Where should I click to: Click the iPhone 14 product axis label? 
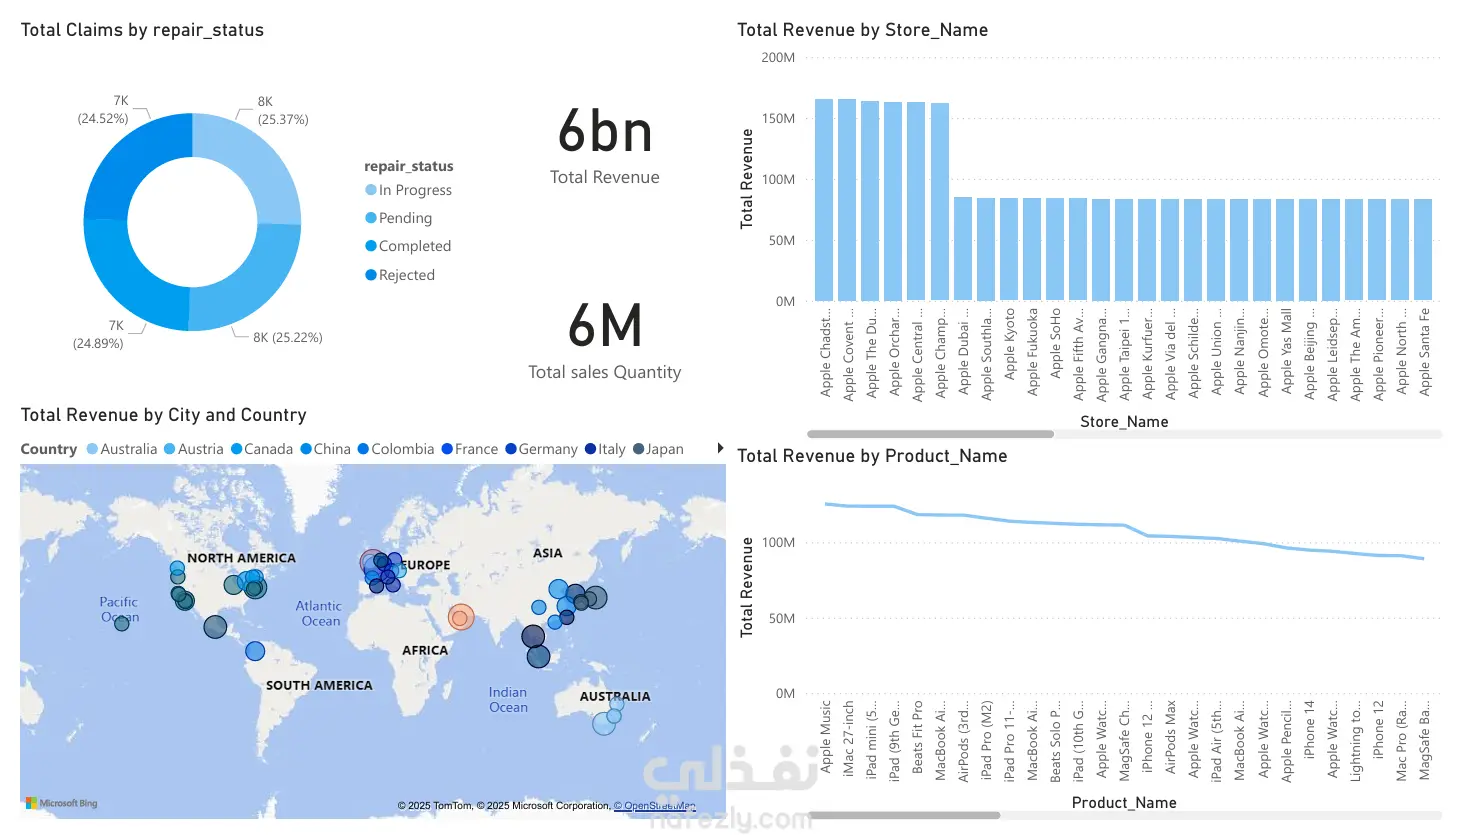coord(1310,728)
